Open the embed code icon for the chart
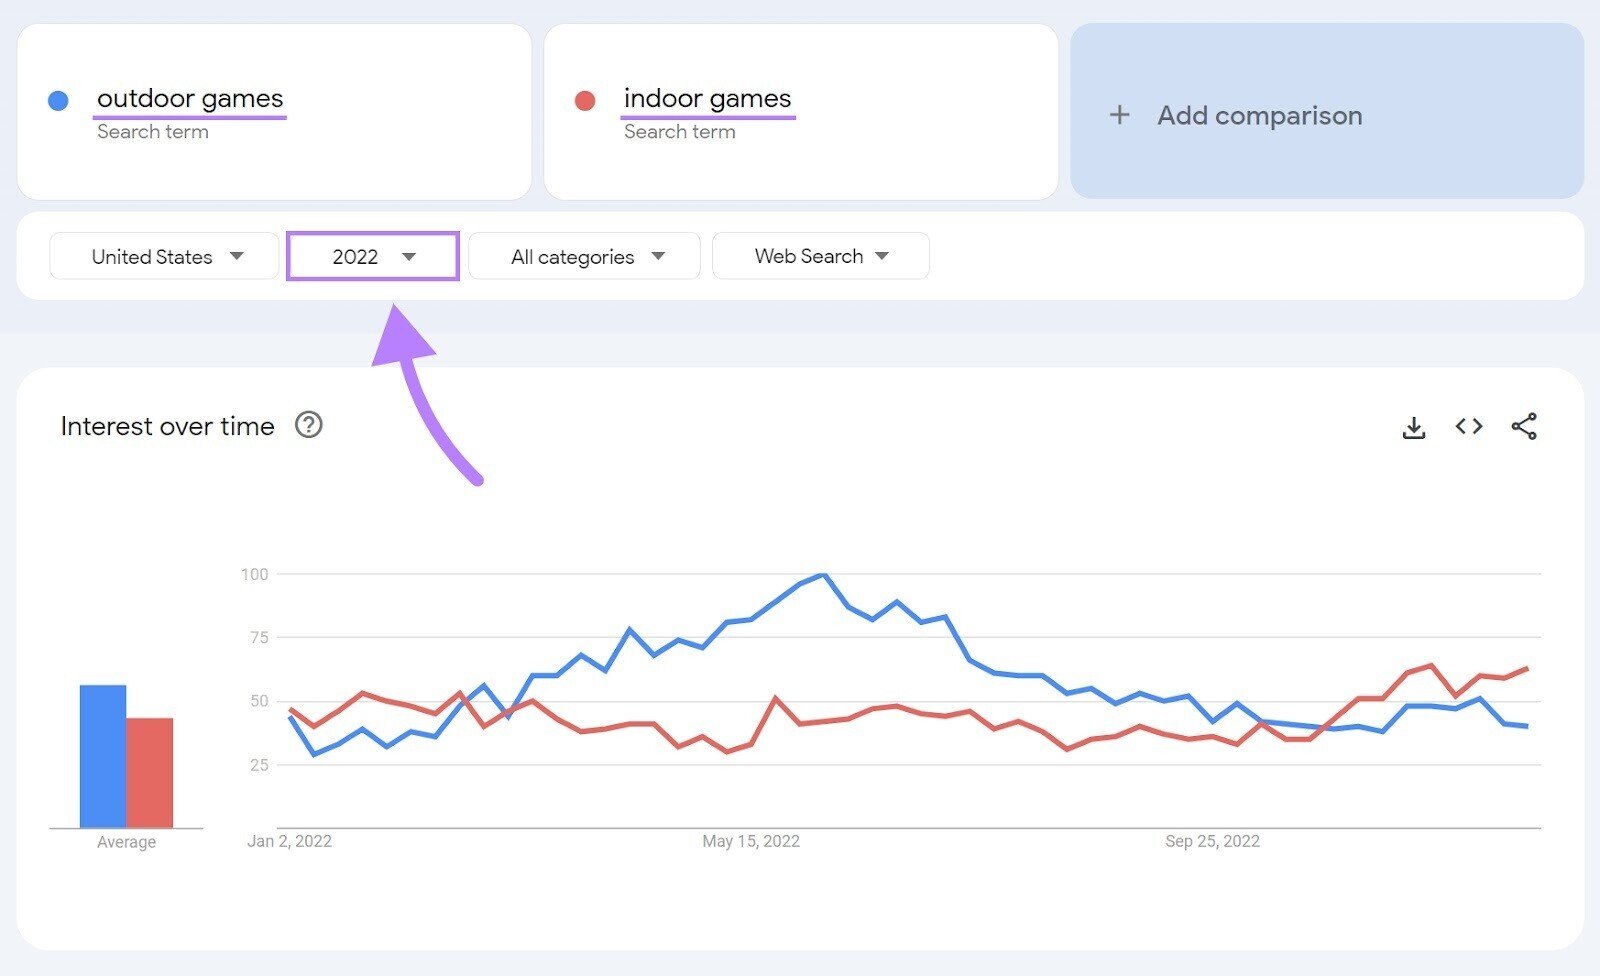1600x976 pixels. point(1469,426)
